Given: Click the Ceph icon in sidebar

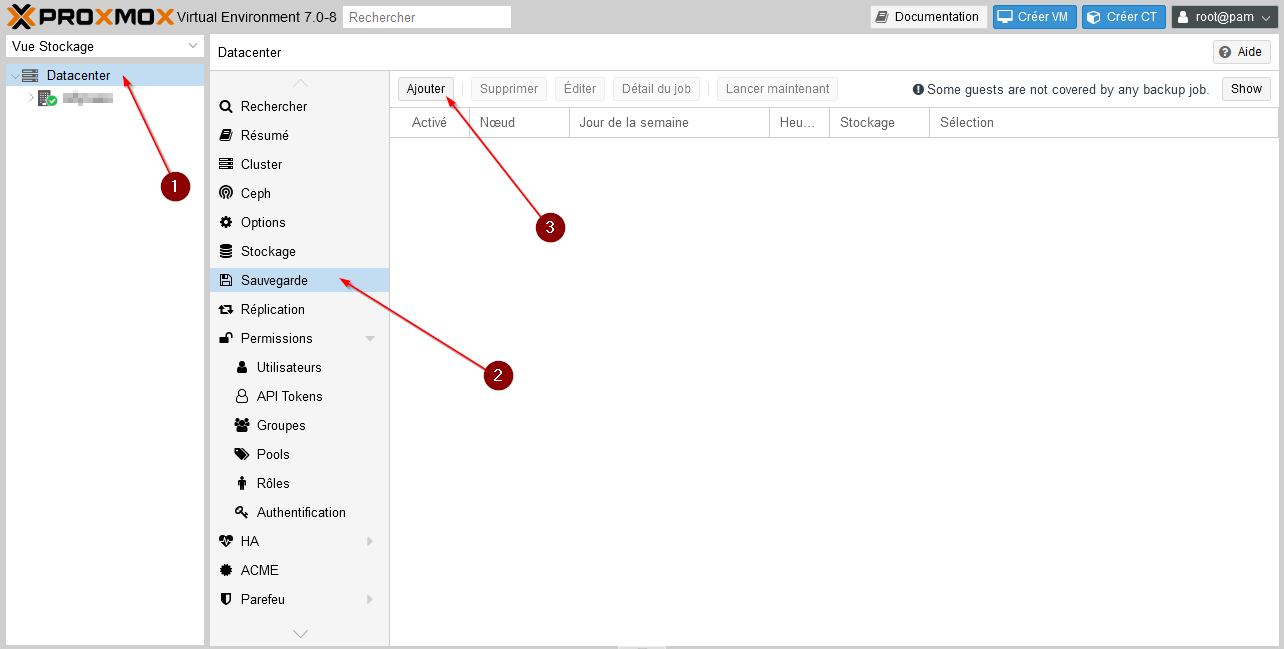Looking at the screenshot, I should (226, 193).
